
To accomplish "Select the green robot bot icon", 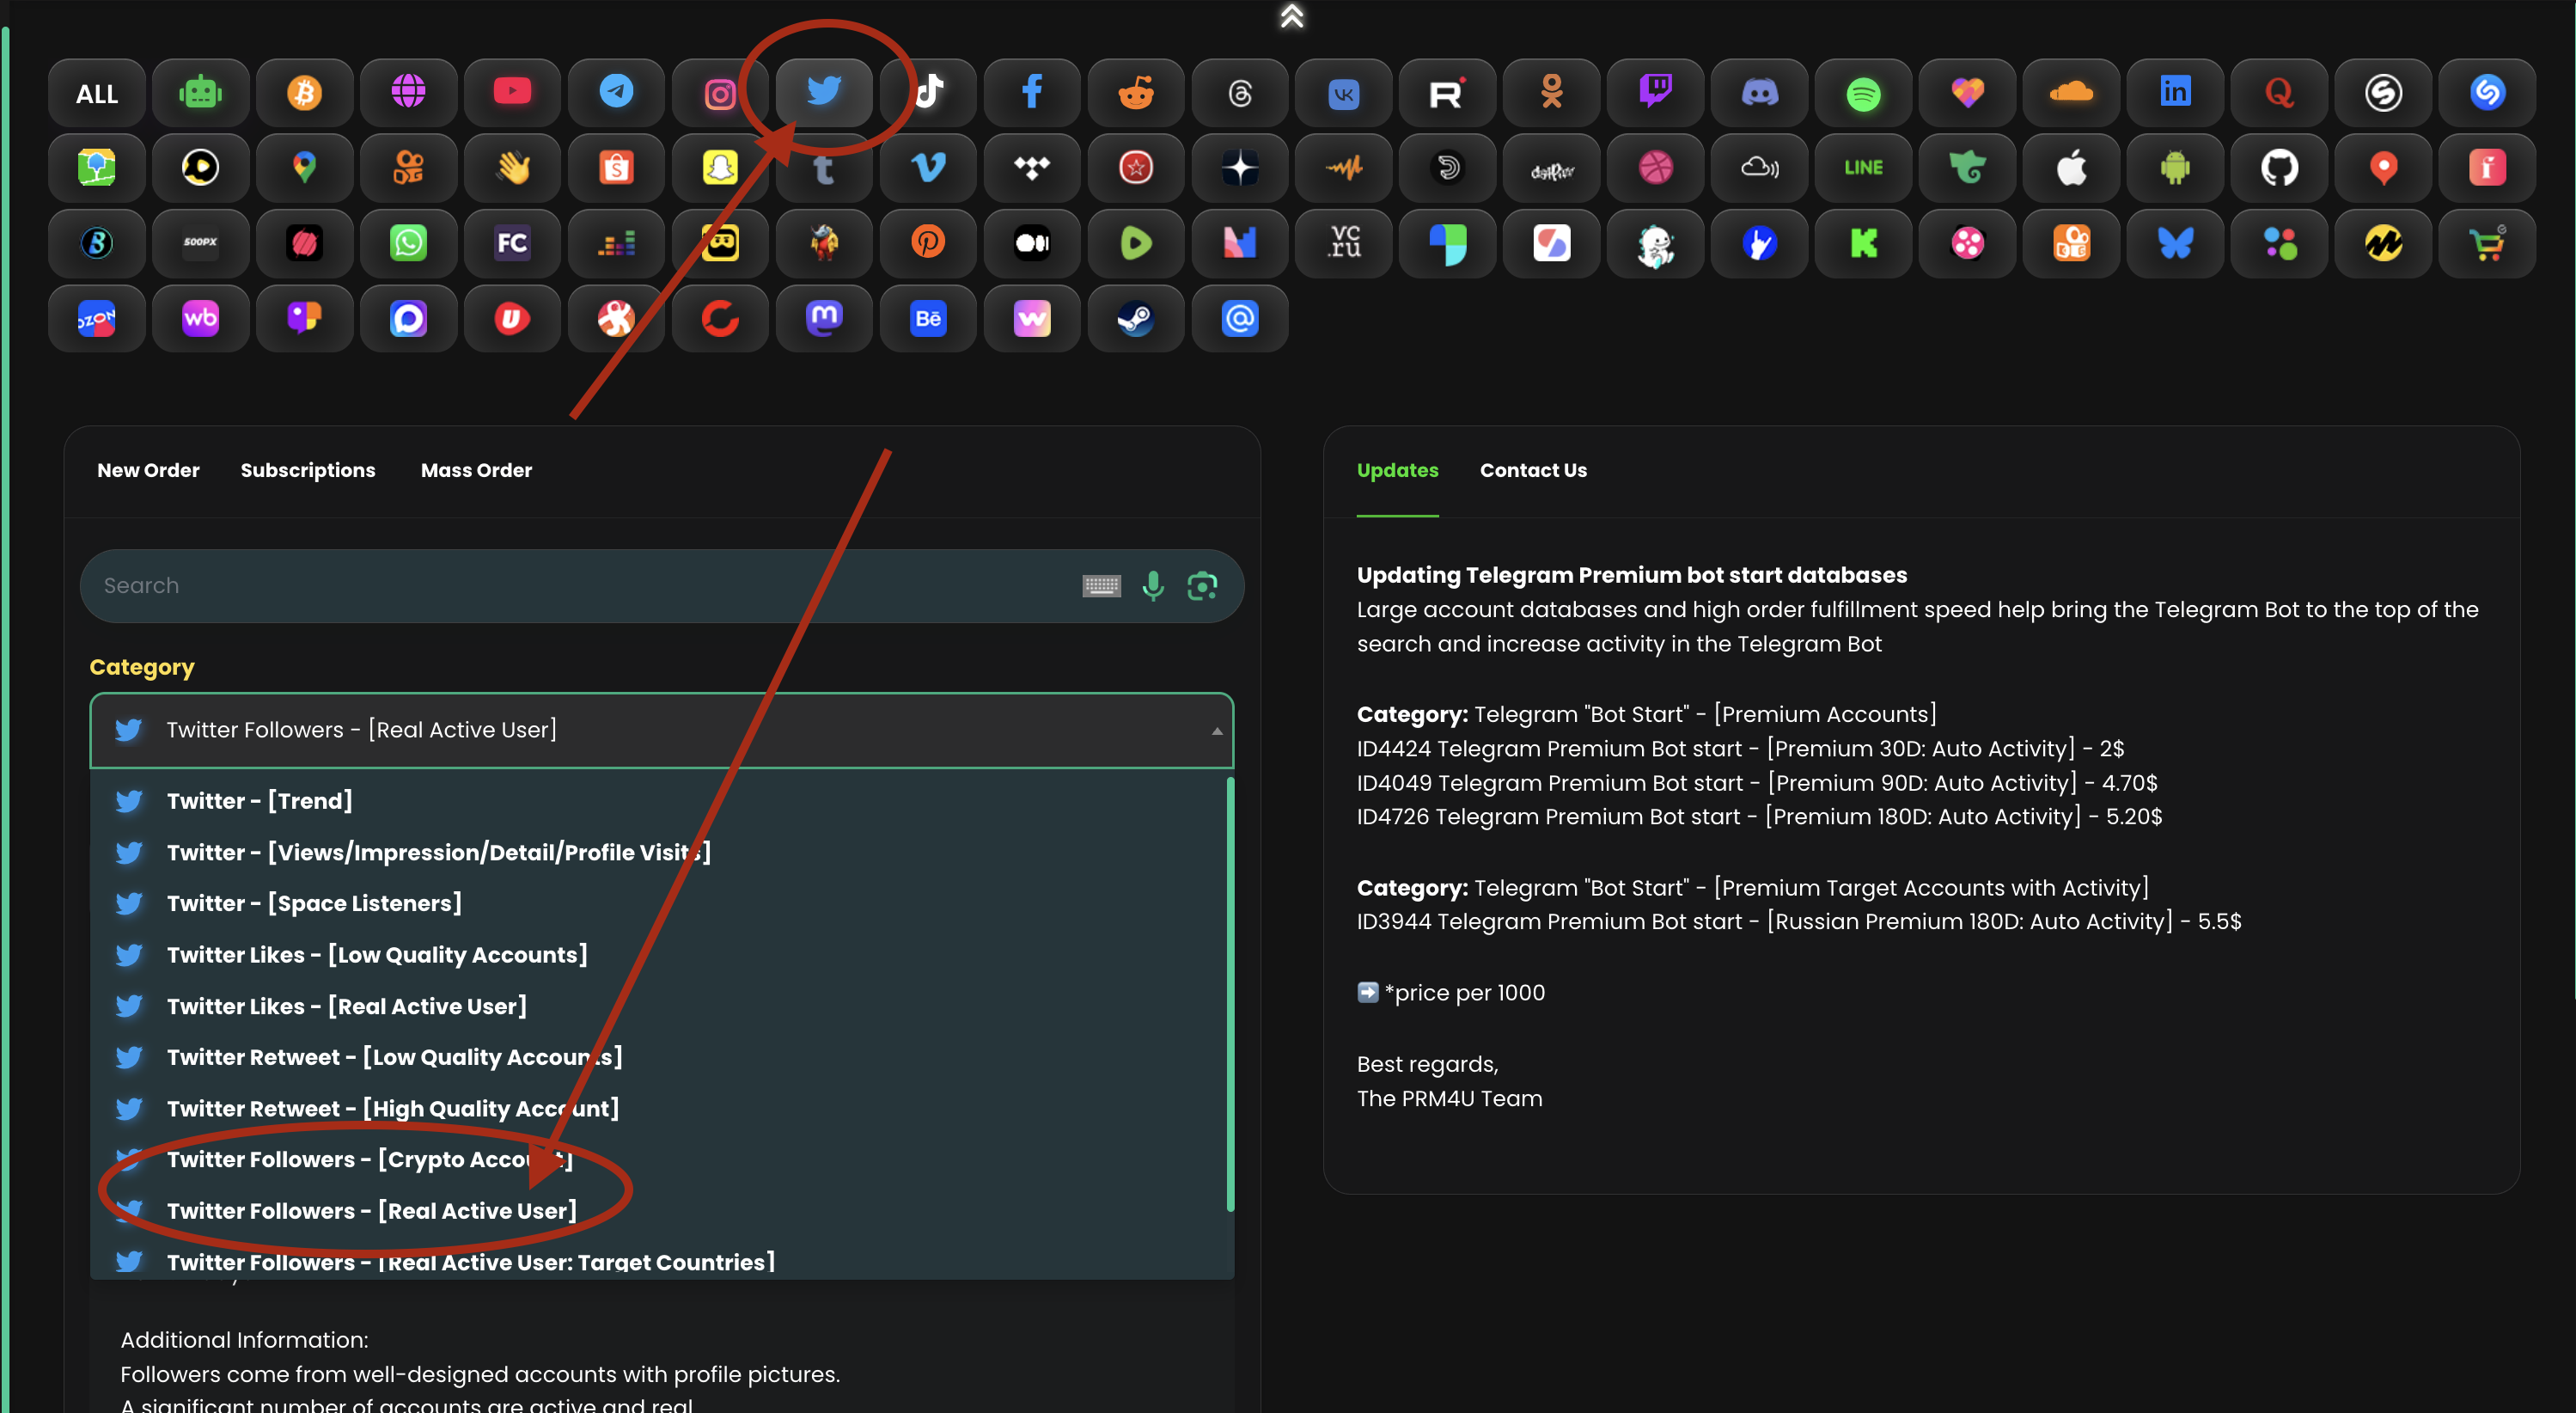I will pos(201,93).
